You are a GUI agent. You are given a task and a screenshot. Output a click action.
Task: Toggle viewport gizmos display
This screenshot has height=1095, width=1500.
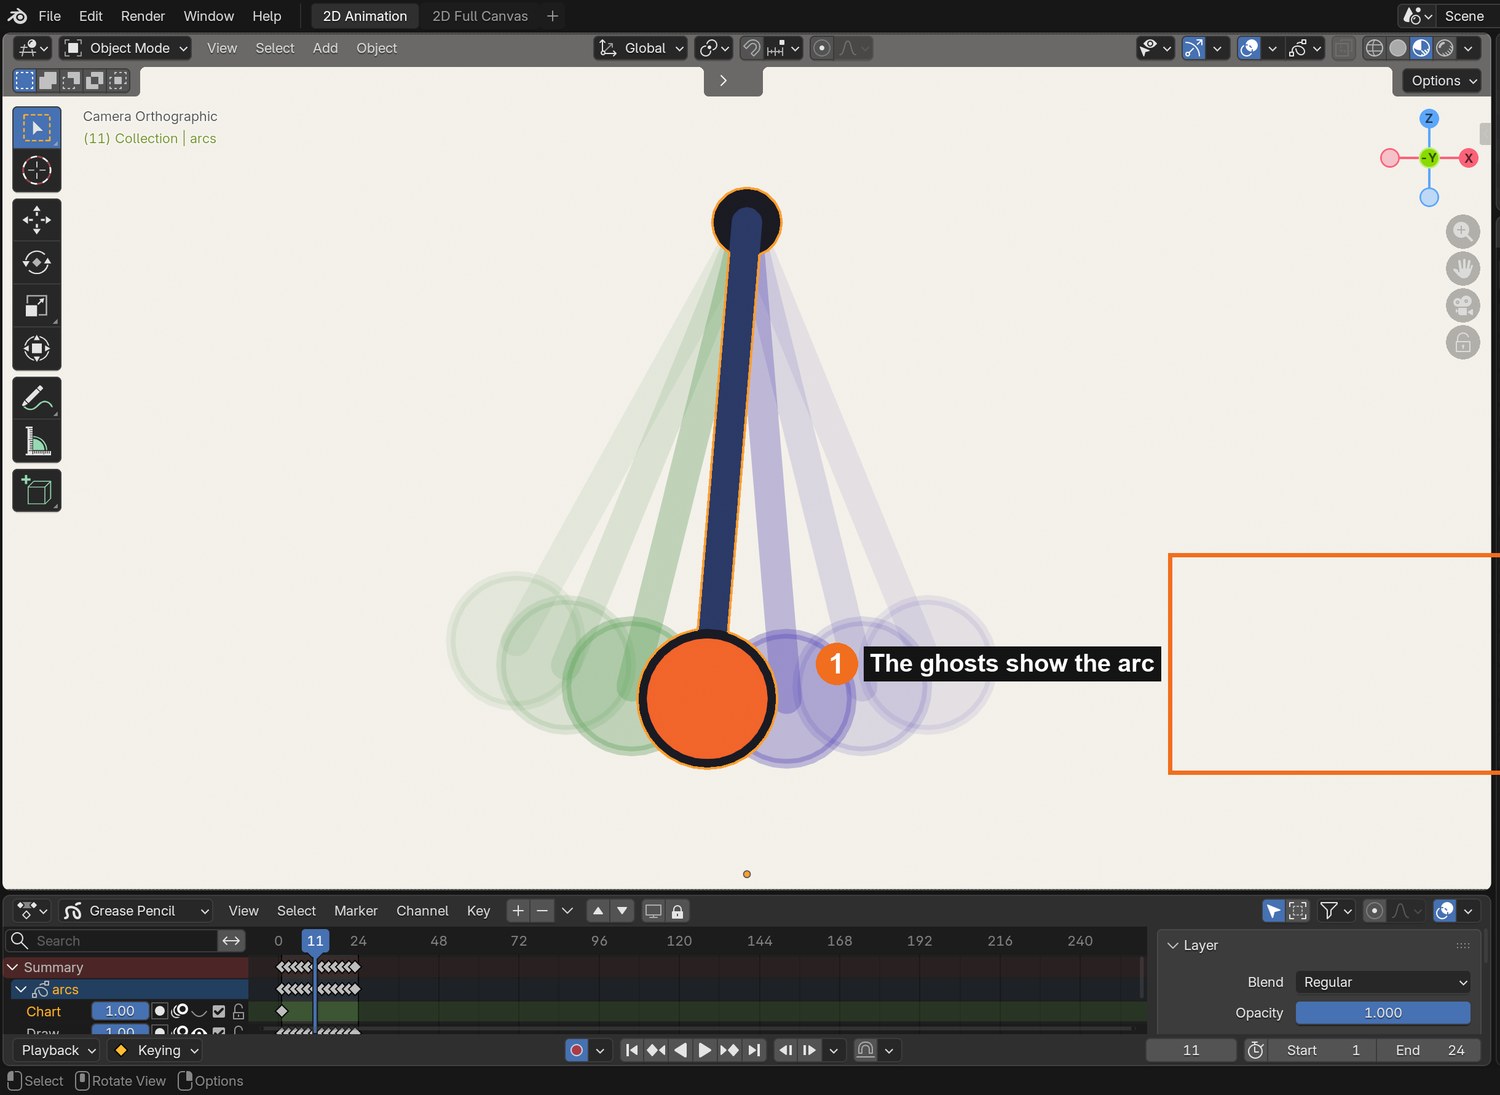click(x=1193, y=48)
